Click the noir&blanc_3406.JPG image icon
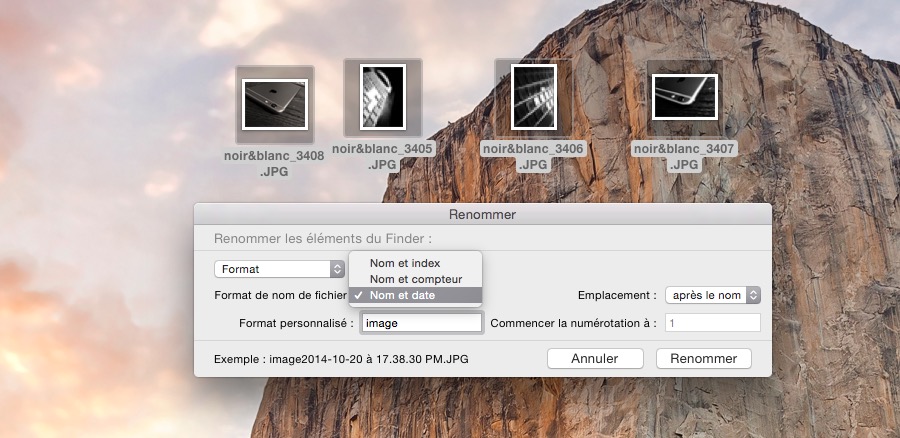This screenshot has height=438, width=900. [x=534, y=97]
